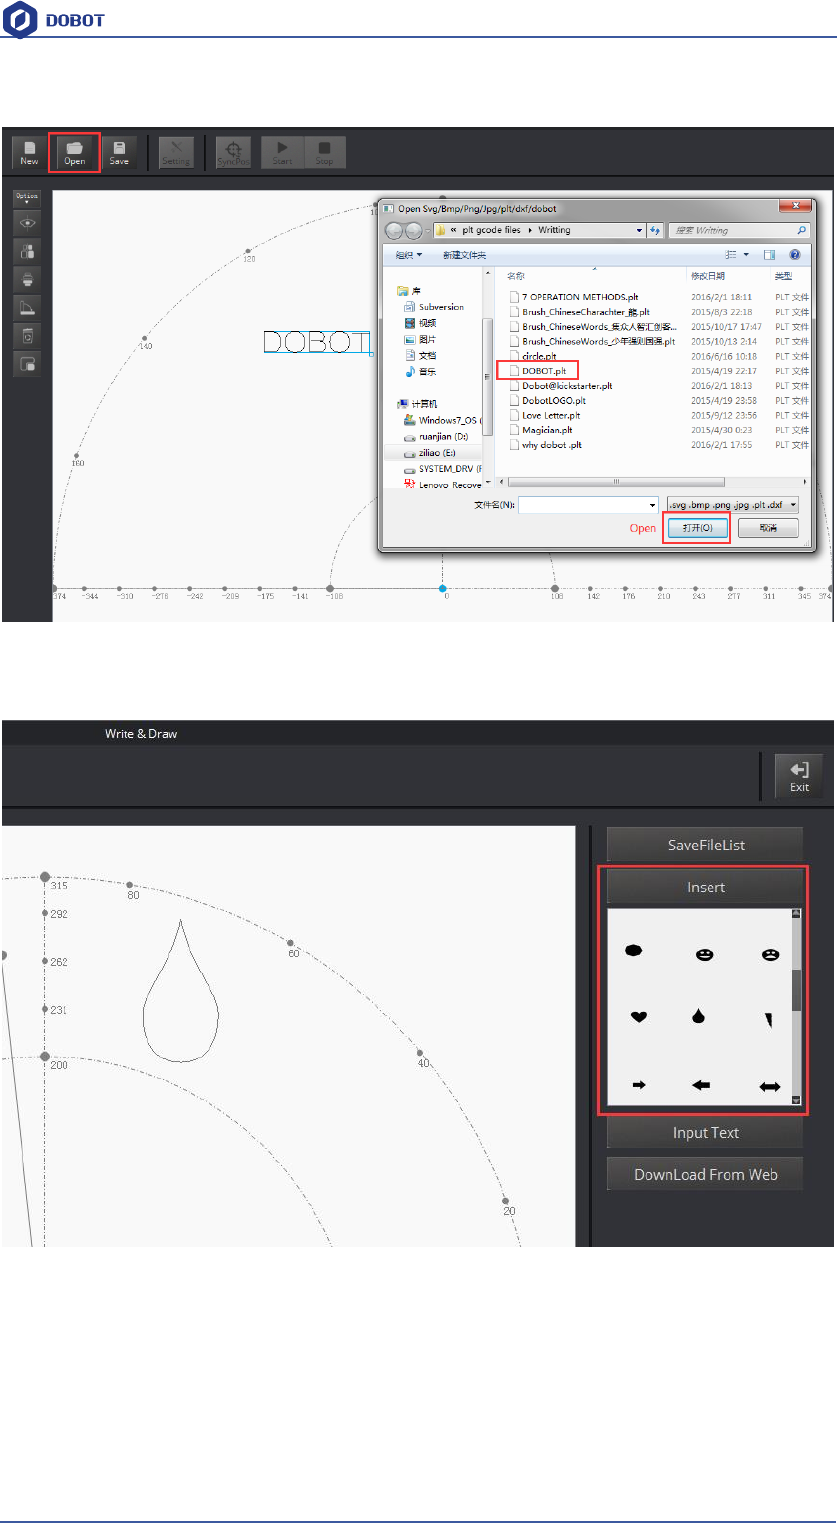The image size is (837, 1523).
Task: Click the forward arrow in the file dialog
Action: click(415, 230)
